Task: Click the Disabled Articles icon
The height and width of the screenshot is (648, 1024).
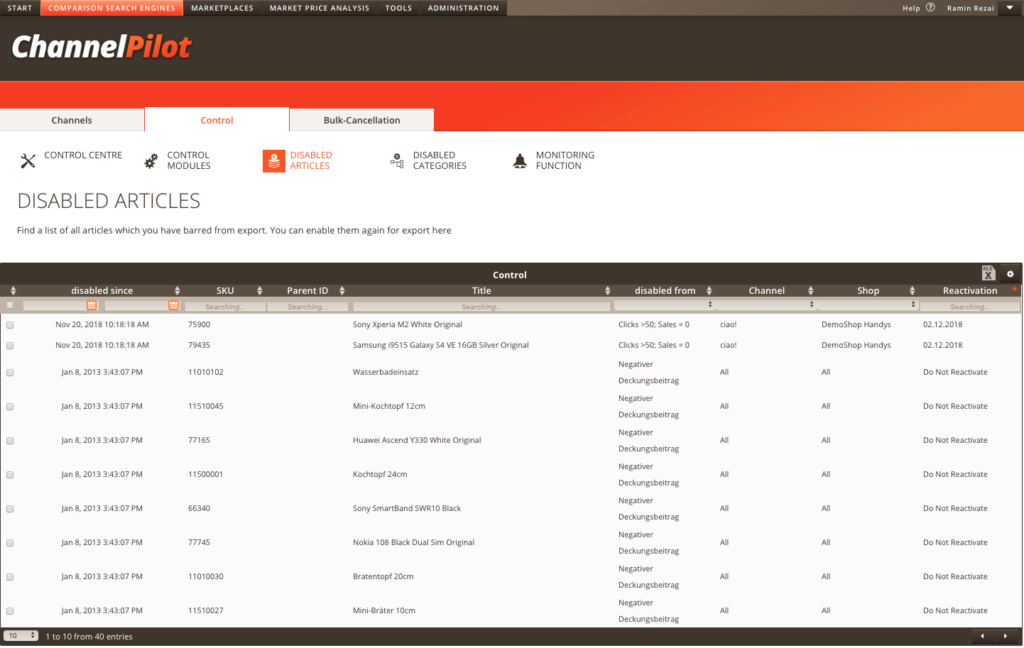Action: (273, 161)
